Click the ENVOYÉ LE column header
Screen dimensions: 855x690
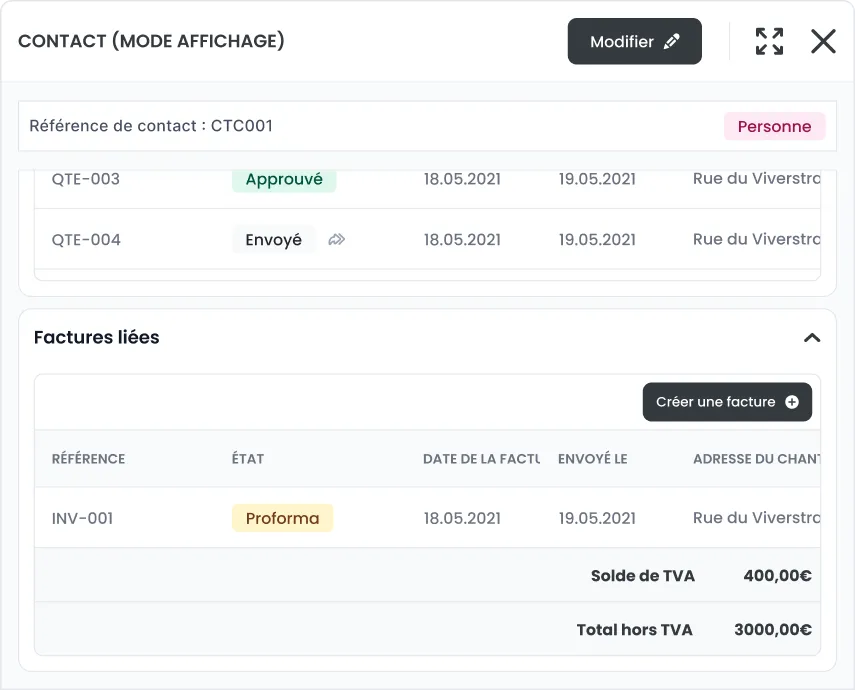(x=593, y=459)
